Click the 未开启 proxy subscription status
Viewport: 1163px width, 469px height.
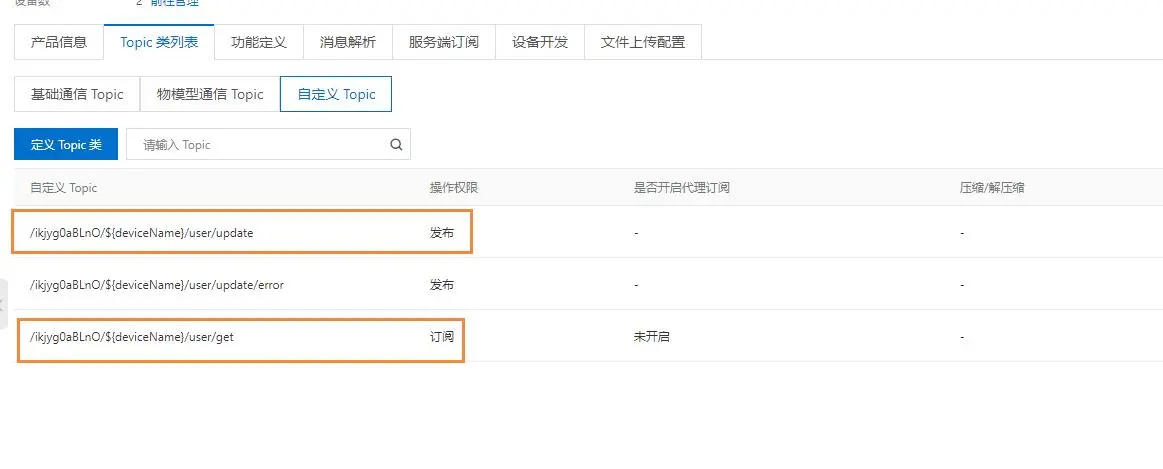pos(651,337)
